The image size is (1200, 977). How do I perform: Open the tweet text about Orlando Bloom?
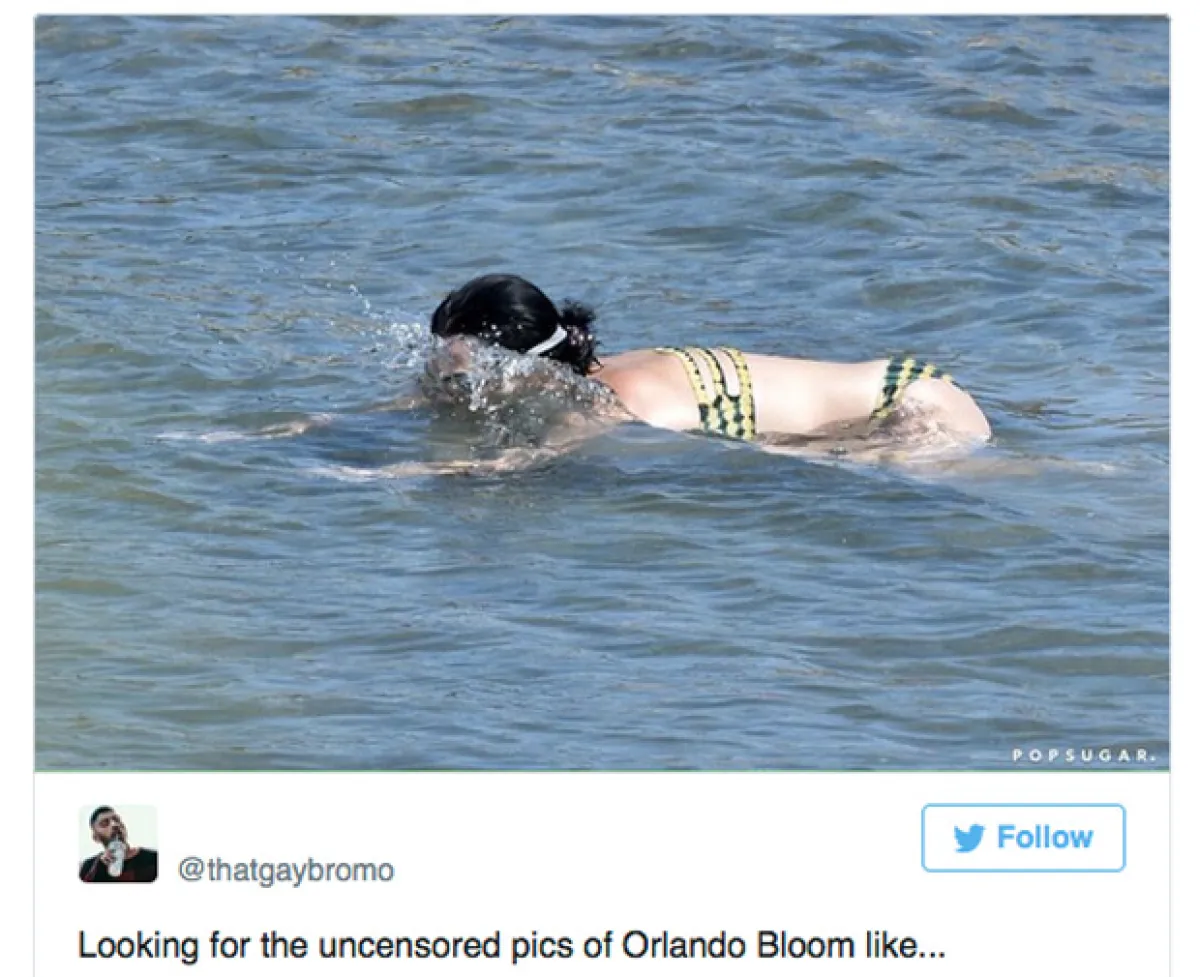(x=511, y=945)
